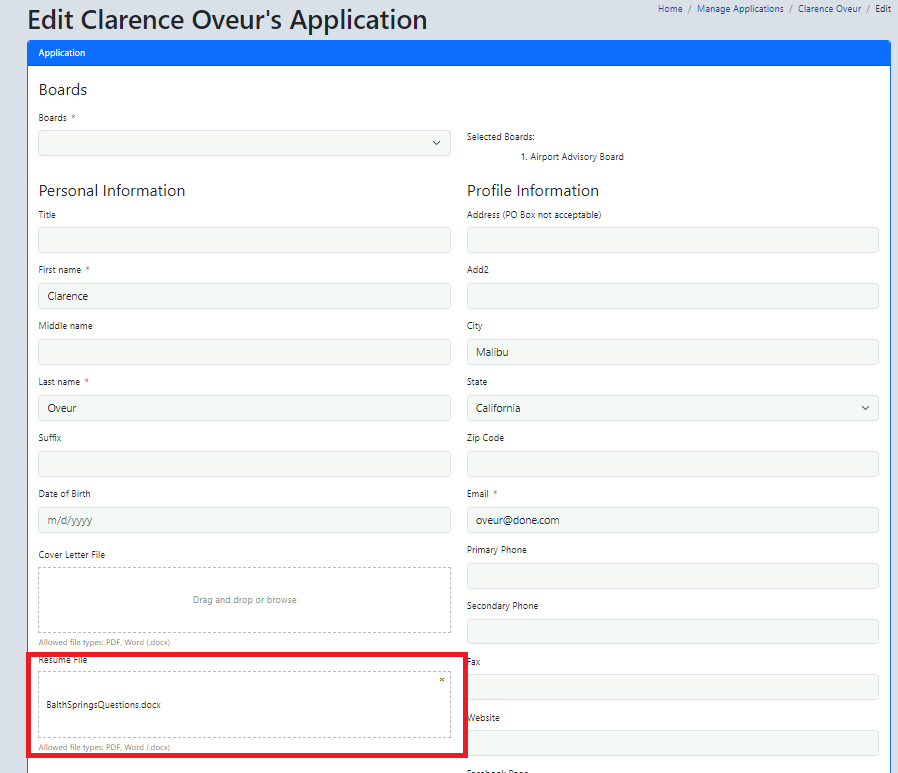Click the Profile Information heading
898x773 pixels.
click(x=533, y=191)
